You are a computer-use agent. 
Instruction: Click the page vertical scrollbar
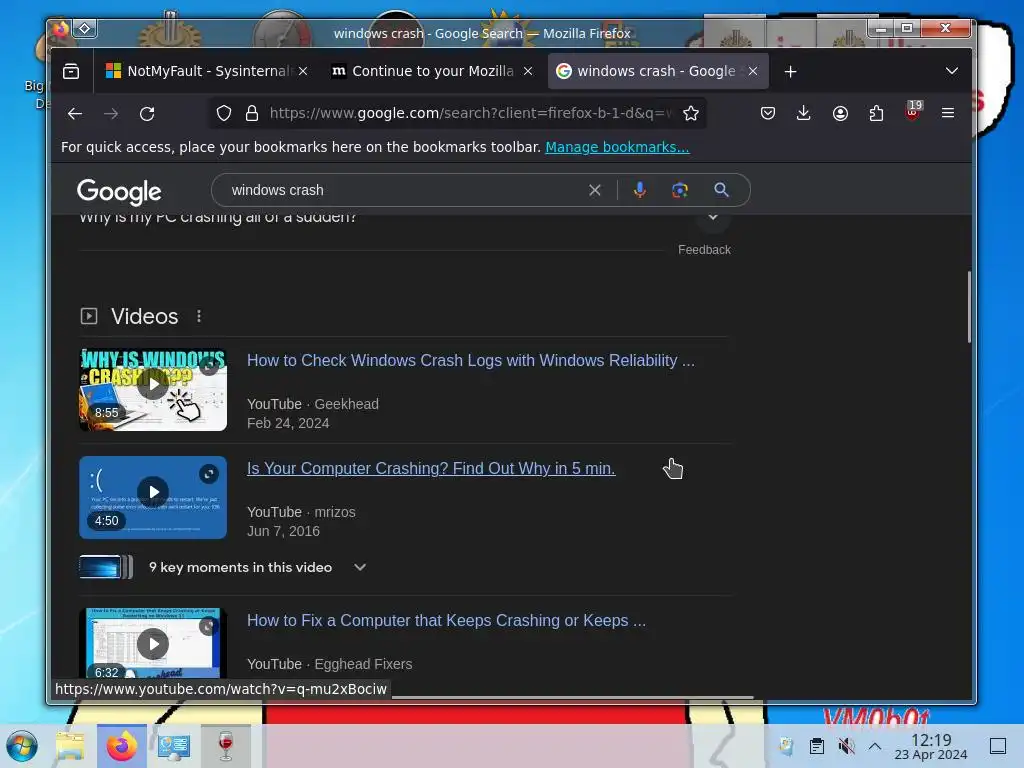[969, 307]
